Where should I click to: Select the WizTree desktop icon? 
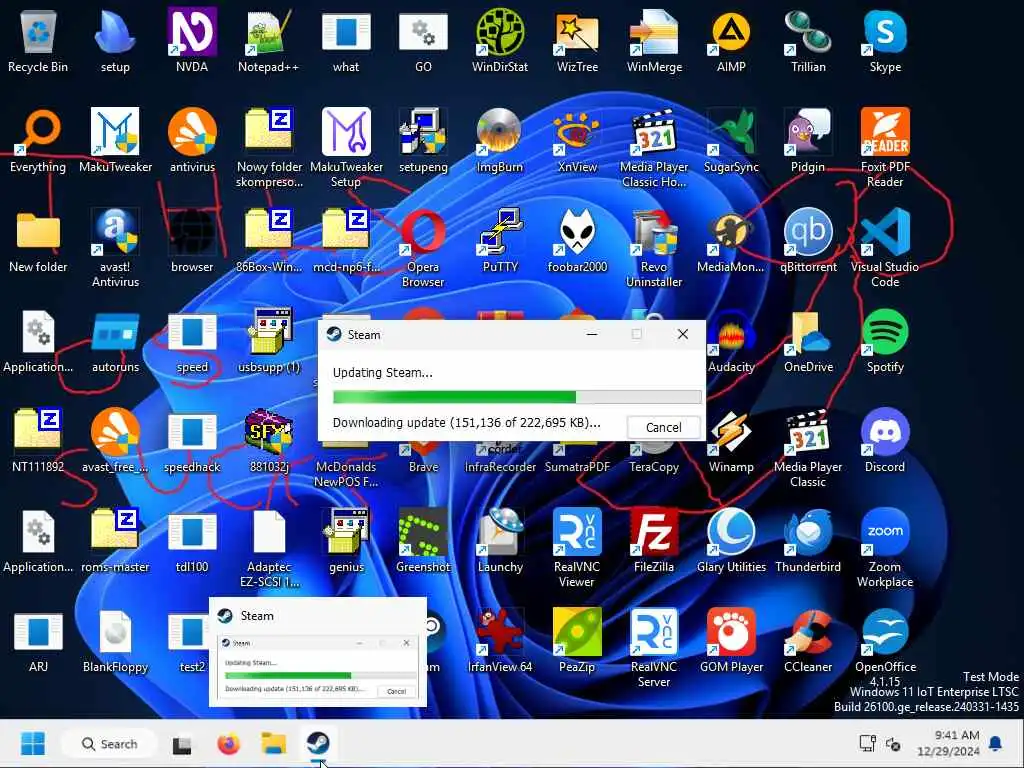577,41
